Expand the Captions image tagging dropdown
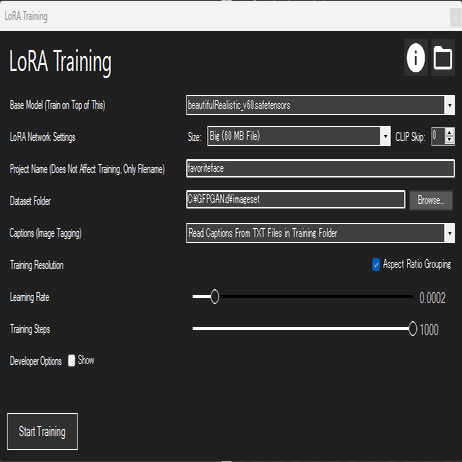Screen dimensions: 462x462 pyautogui.click(x=450, y=233)
